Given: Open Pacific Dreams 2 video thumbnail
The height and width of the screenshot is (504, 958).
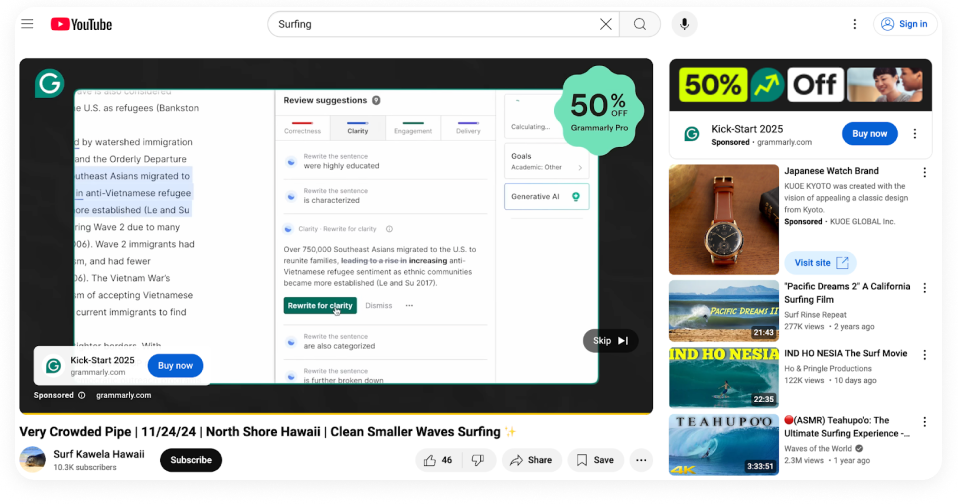Looking at the screenshot, I should point(723,311).
